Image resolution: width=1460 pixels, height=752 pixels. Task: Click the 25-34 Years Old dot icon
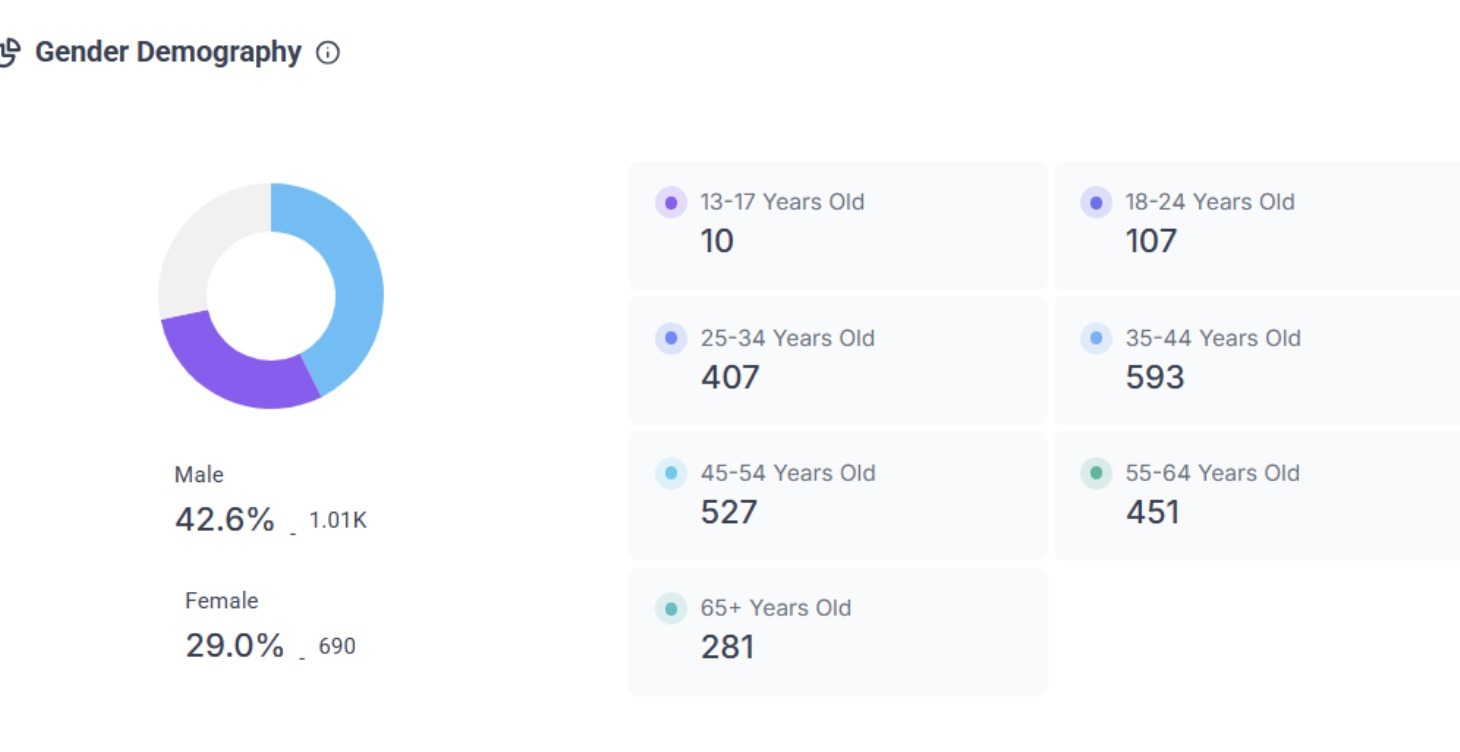tap(671, 339)
